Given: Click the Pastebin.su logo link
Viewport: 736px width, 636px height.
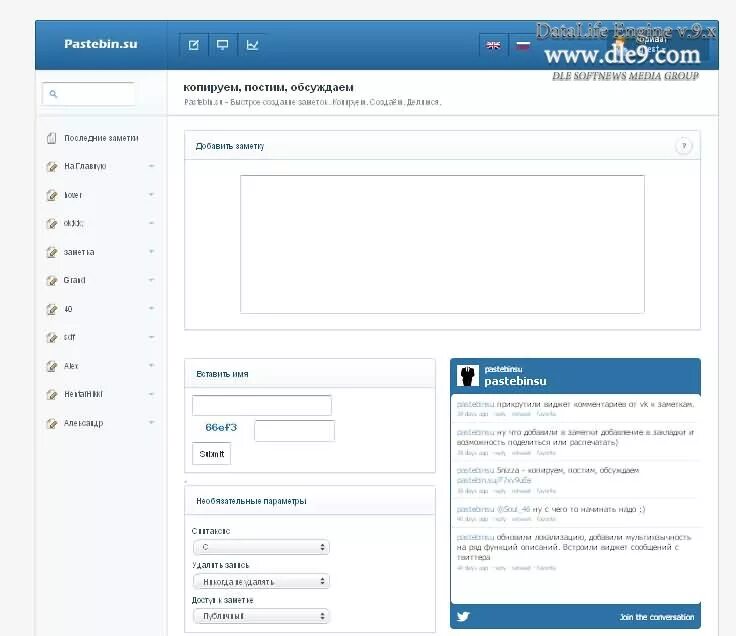Looking at the screenshot, I should coord(100,44).
